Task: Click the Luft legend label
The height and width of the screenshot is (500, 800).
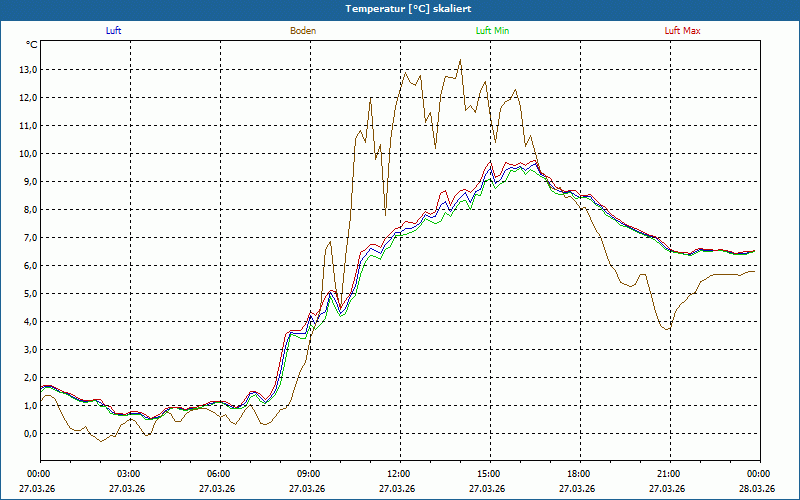Action: (x=114, y=31)
